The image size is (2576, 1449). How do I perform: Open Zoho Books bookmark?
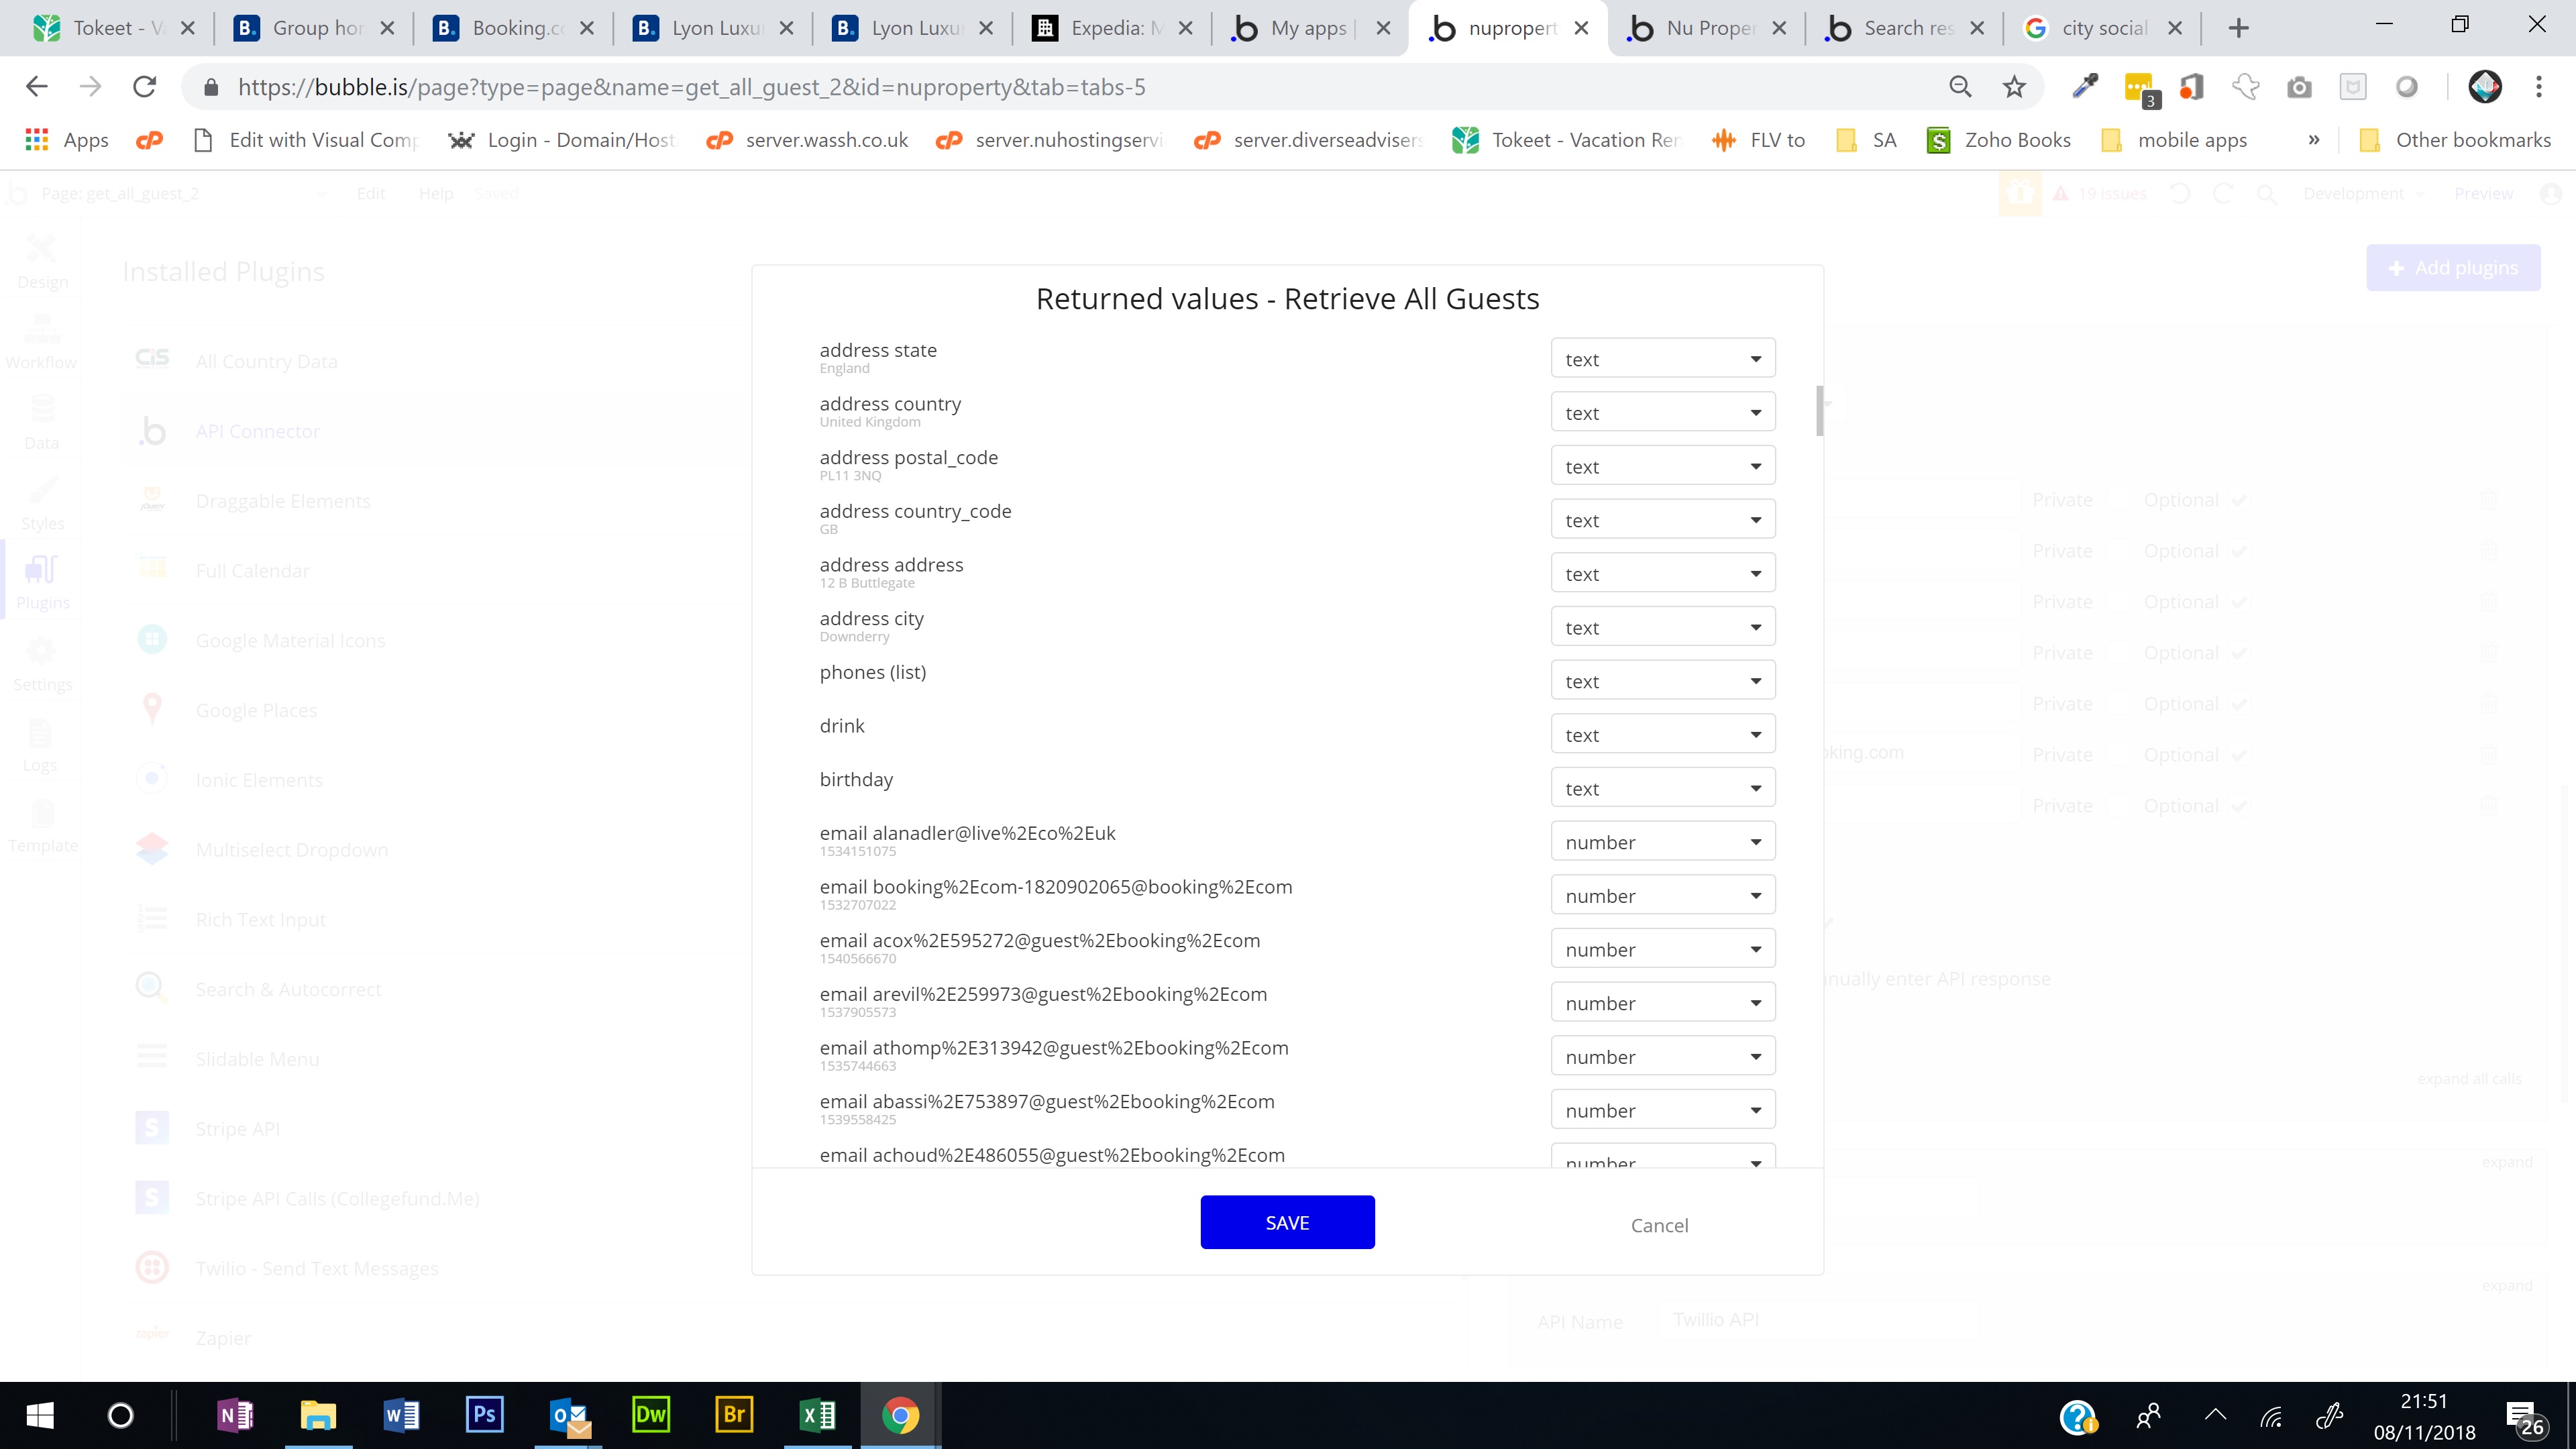click(1999, 140)
